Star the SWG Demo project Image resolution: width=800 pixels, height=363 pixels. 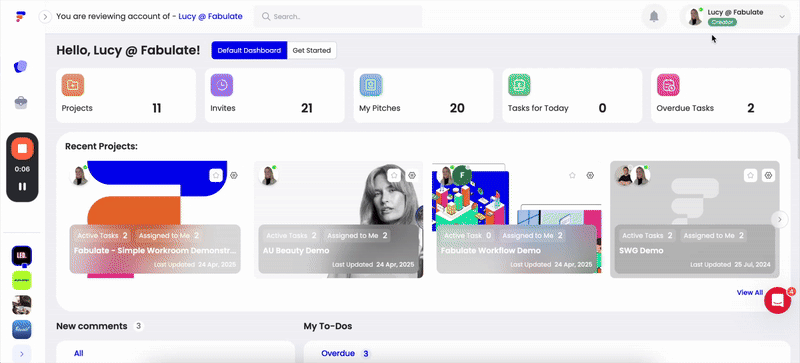(750, 175)
